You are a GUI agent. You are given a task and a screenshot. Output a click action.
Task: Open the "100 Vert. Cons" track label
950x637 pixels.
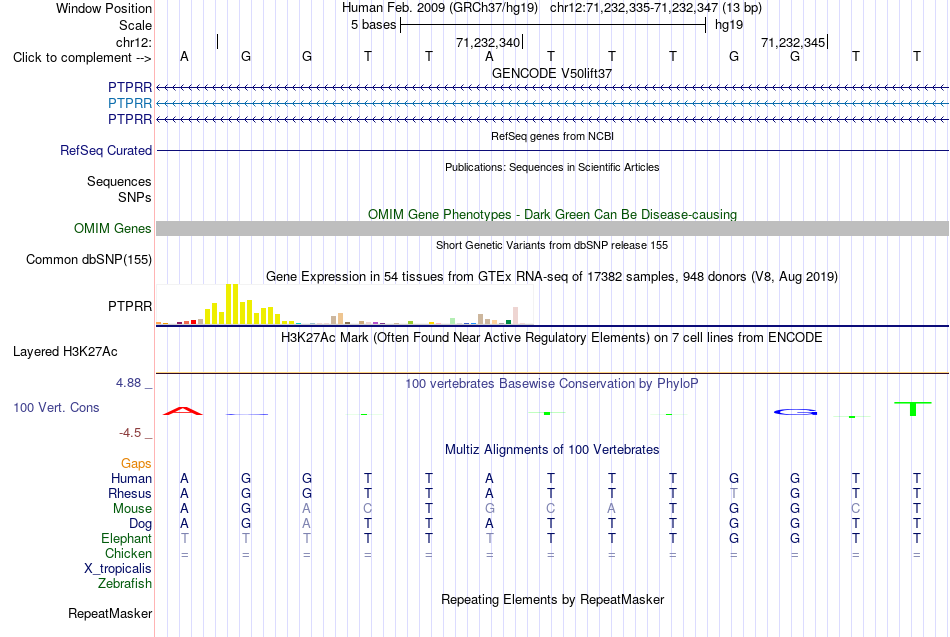click(x=56, y=407)
